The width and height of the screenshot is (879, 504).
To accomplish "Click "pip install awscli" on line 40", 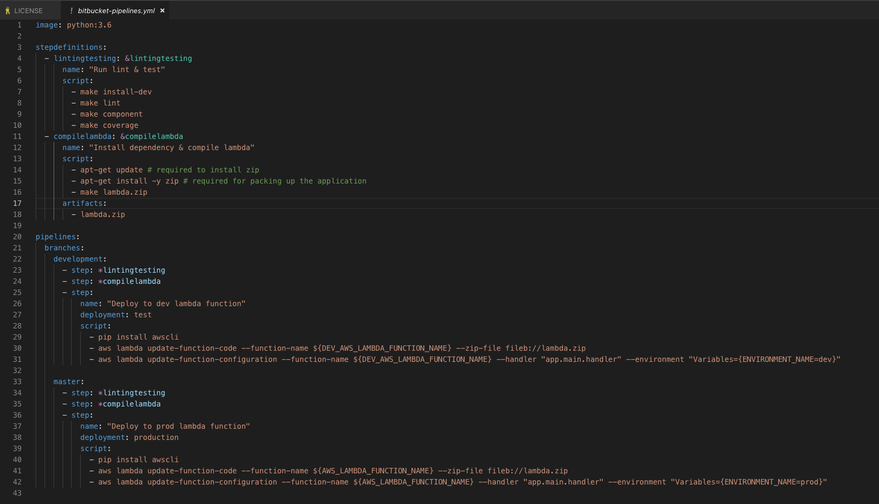I will (x=138, y=460).
